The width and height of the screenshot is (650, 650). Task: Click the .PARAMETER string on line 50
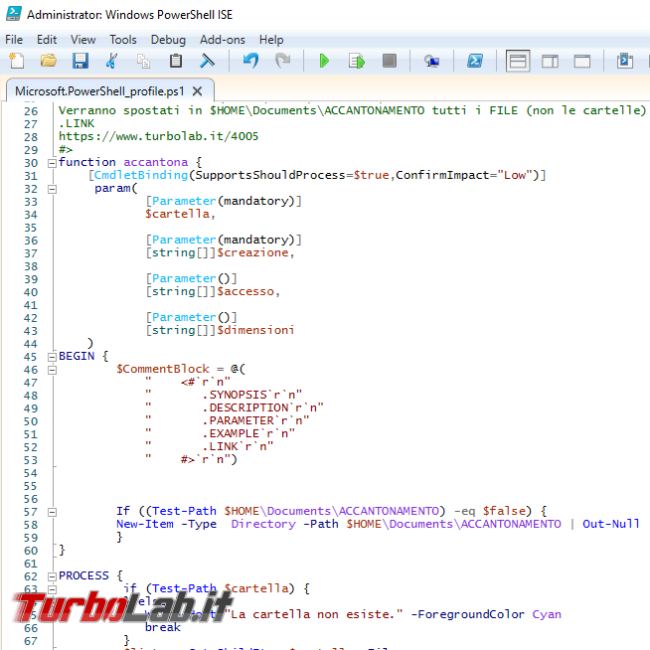pos(238,420)
